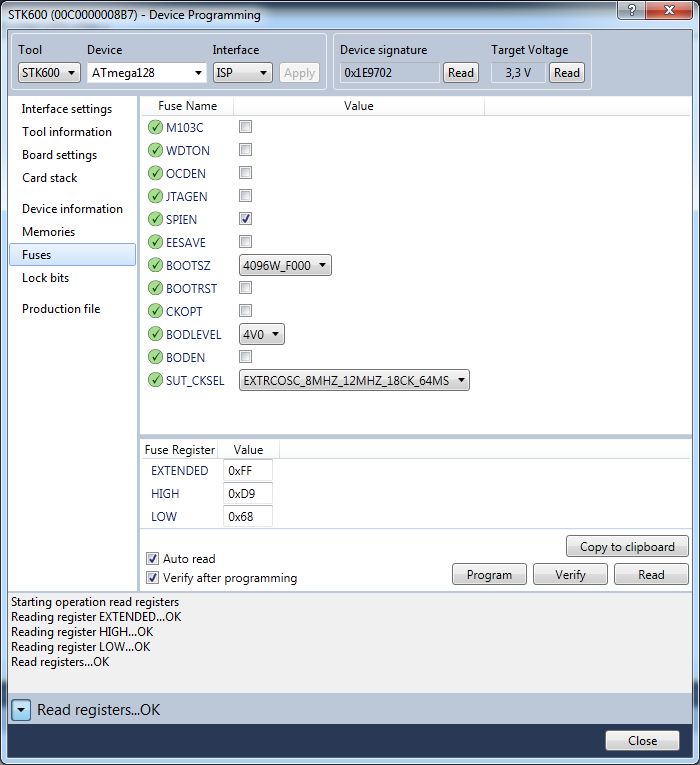Collapse the status log with arrow button

(21, 710)
